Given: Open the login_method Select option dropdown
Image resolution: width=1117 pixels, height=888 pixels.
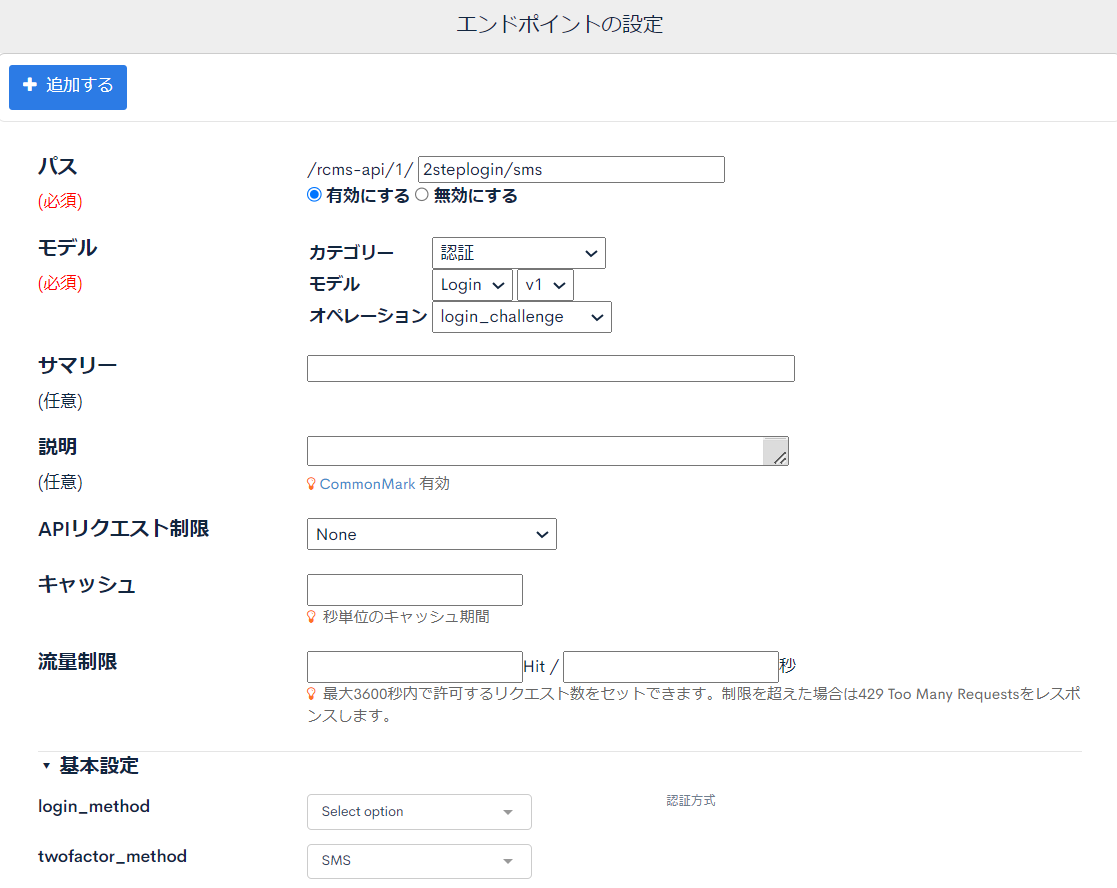Looking at the screenshot, I should tap(419, 812).
